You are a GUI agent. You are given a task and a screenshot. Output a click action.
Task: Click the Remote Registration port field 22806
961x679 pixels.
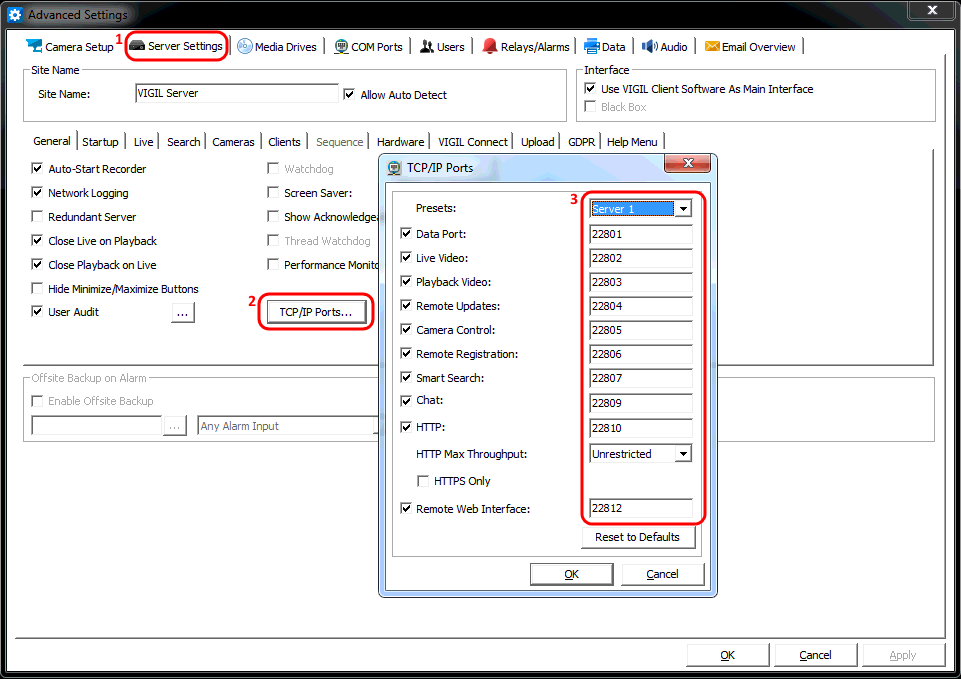pyautogui.click(x=640, y=354)
